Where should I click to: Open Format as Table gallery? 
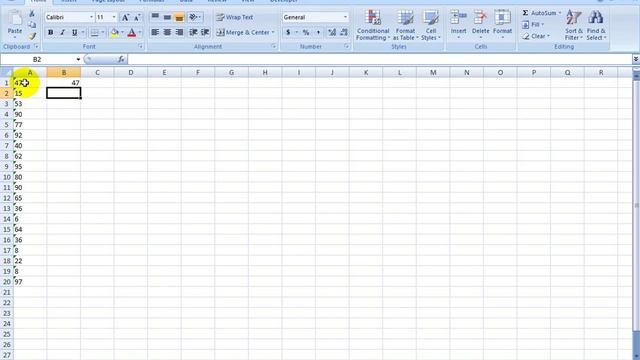tap(405, 25)
